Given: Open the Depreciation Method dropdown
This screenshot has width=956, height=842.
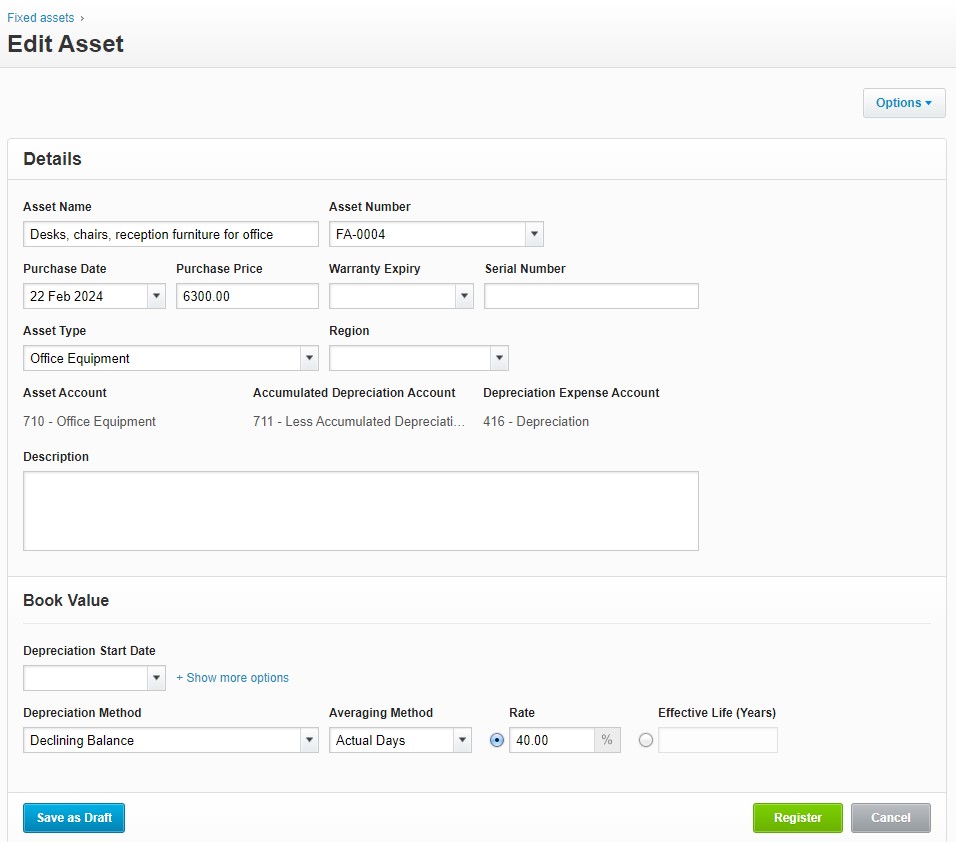Looking at the screenshot, I should coord(309,739).
